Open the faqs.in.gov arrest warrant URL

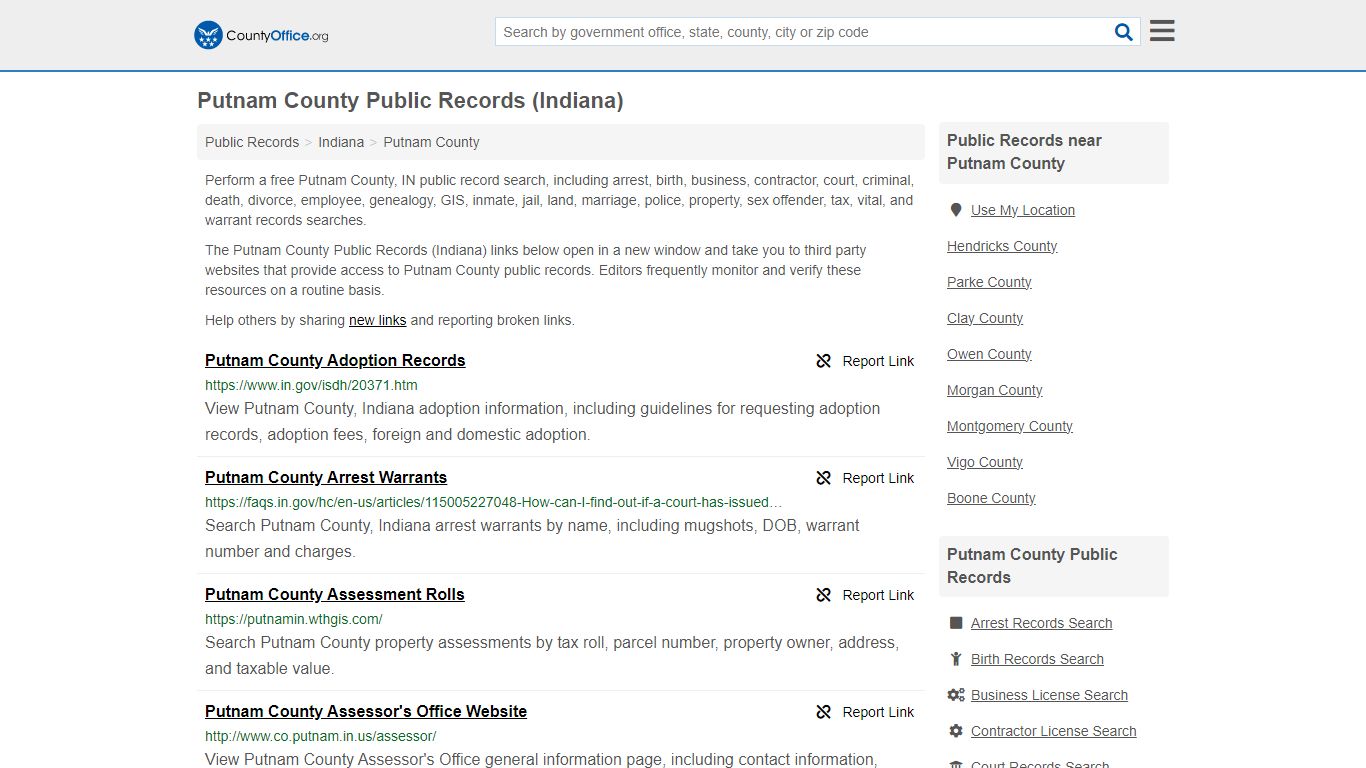[494, 502]
